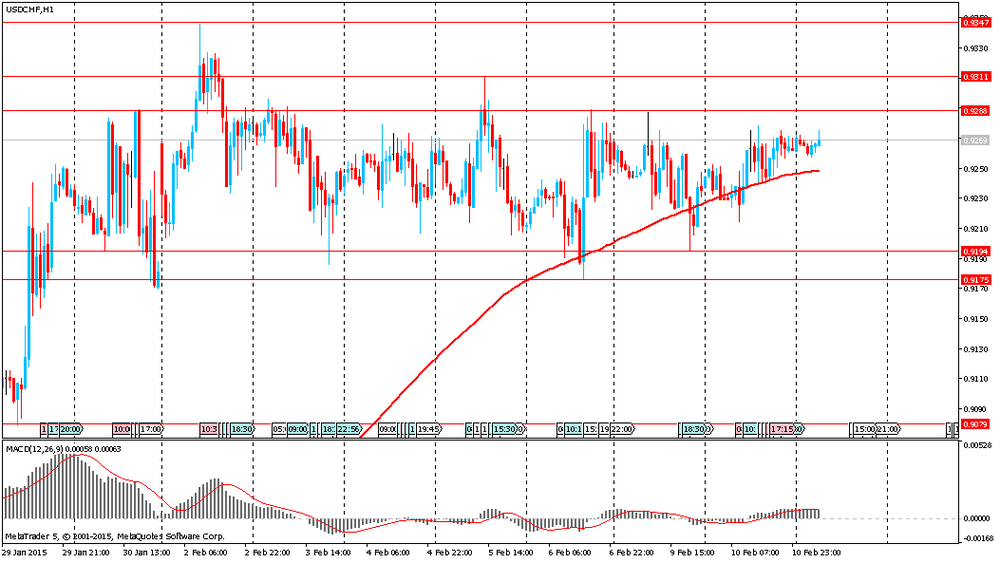Click the USDCHF,H1 chart title
The width and height of the screenshot is (1000, 563).
30,10
